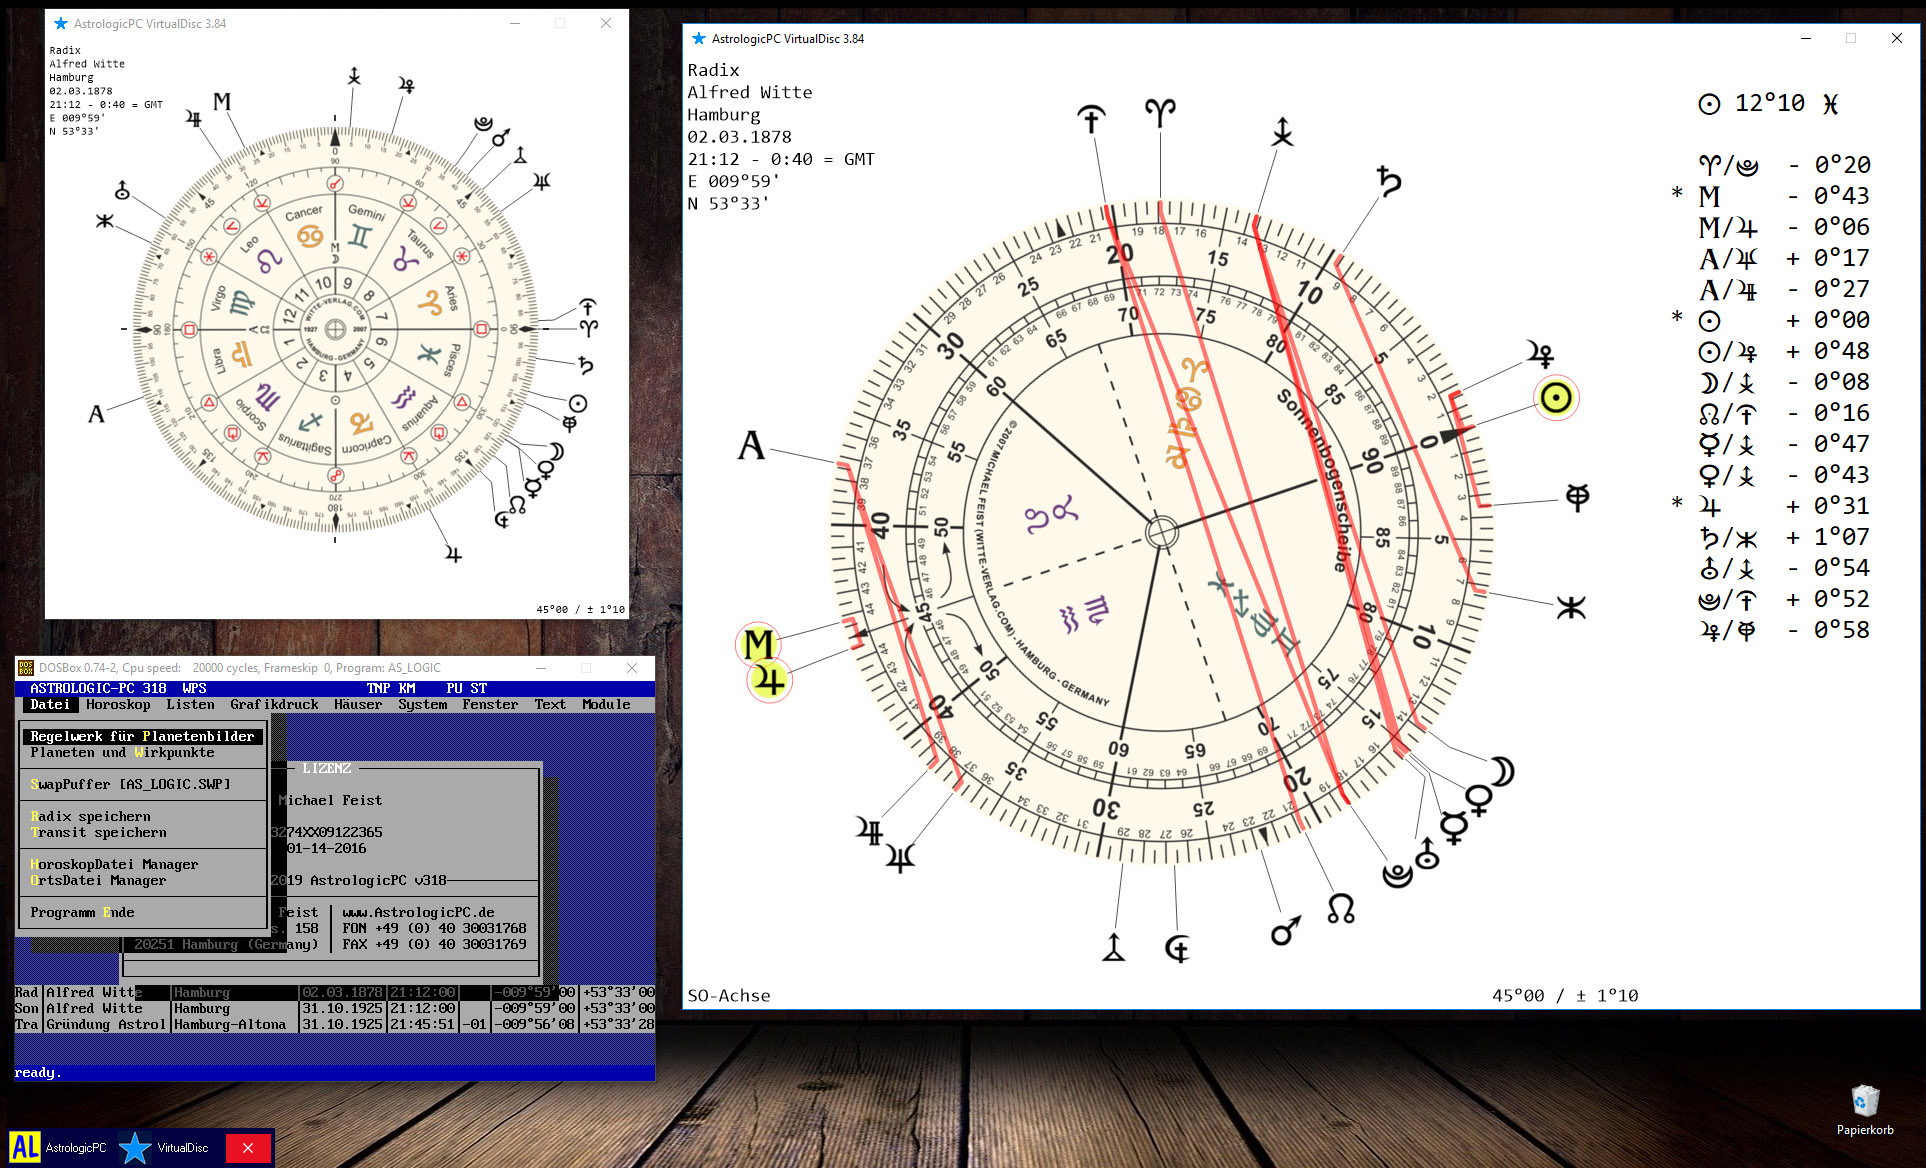Click the Moon crescent symbol on the large dial
This screenshot has height=1168, width=1926.
(x=1500, y=772)
